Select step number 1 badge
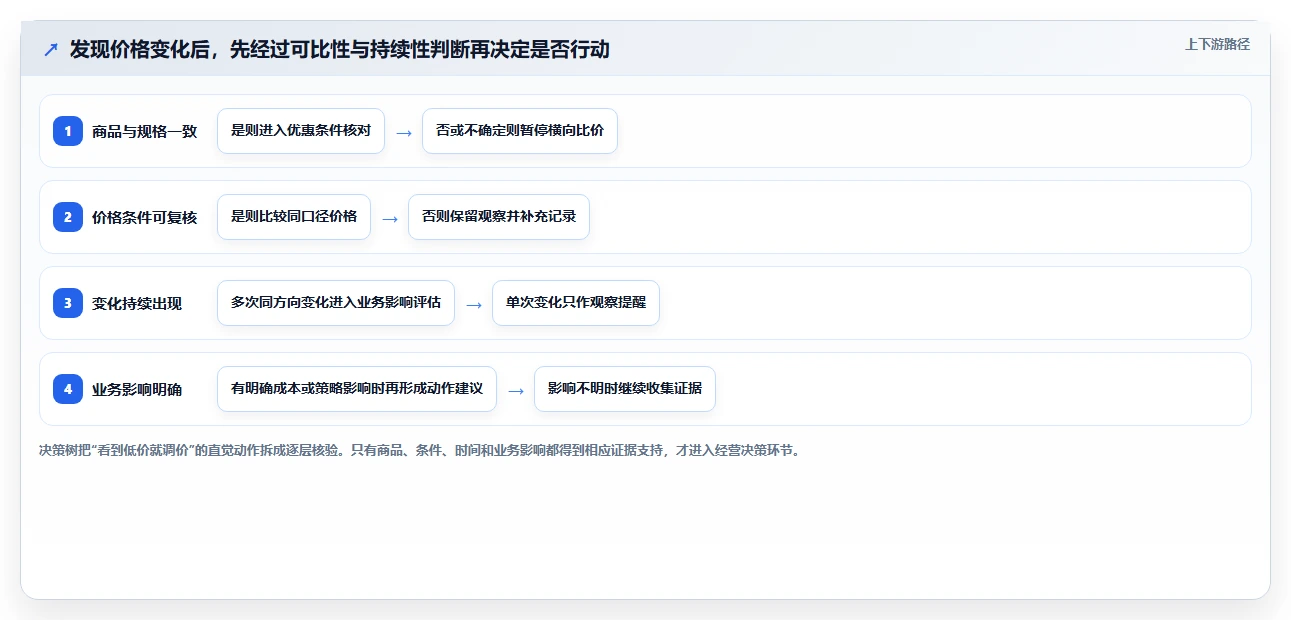Screen dimensions: 1291x620 pos(68,131)
